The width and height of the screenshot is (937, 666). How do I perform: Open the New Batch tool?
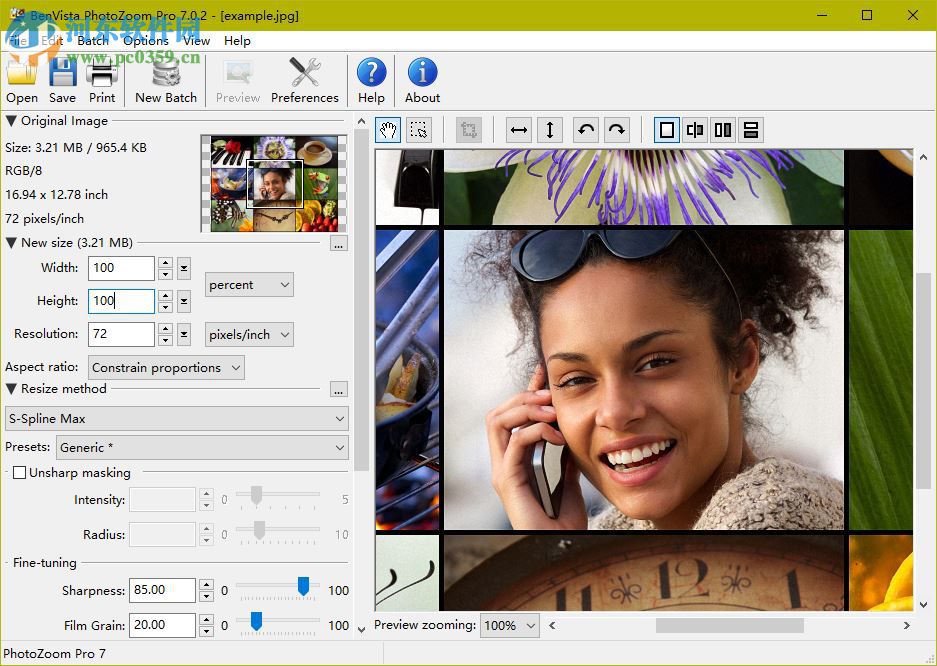pos(165,78)
